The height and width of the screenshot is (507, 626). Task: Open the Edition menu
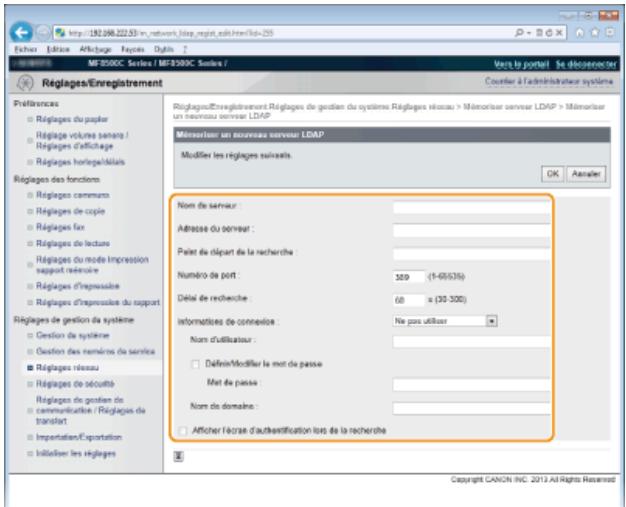(x=58, y=50)
